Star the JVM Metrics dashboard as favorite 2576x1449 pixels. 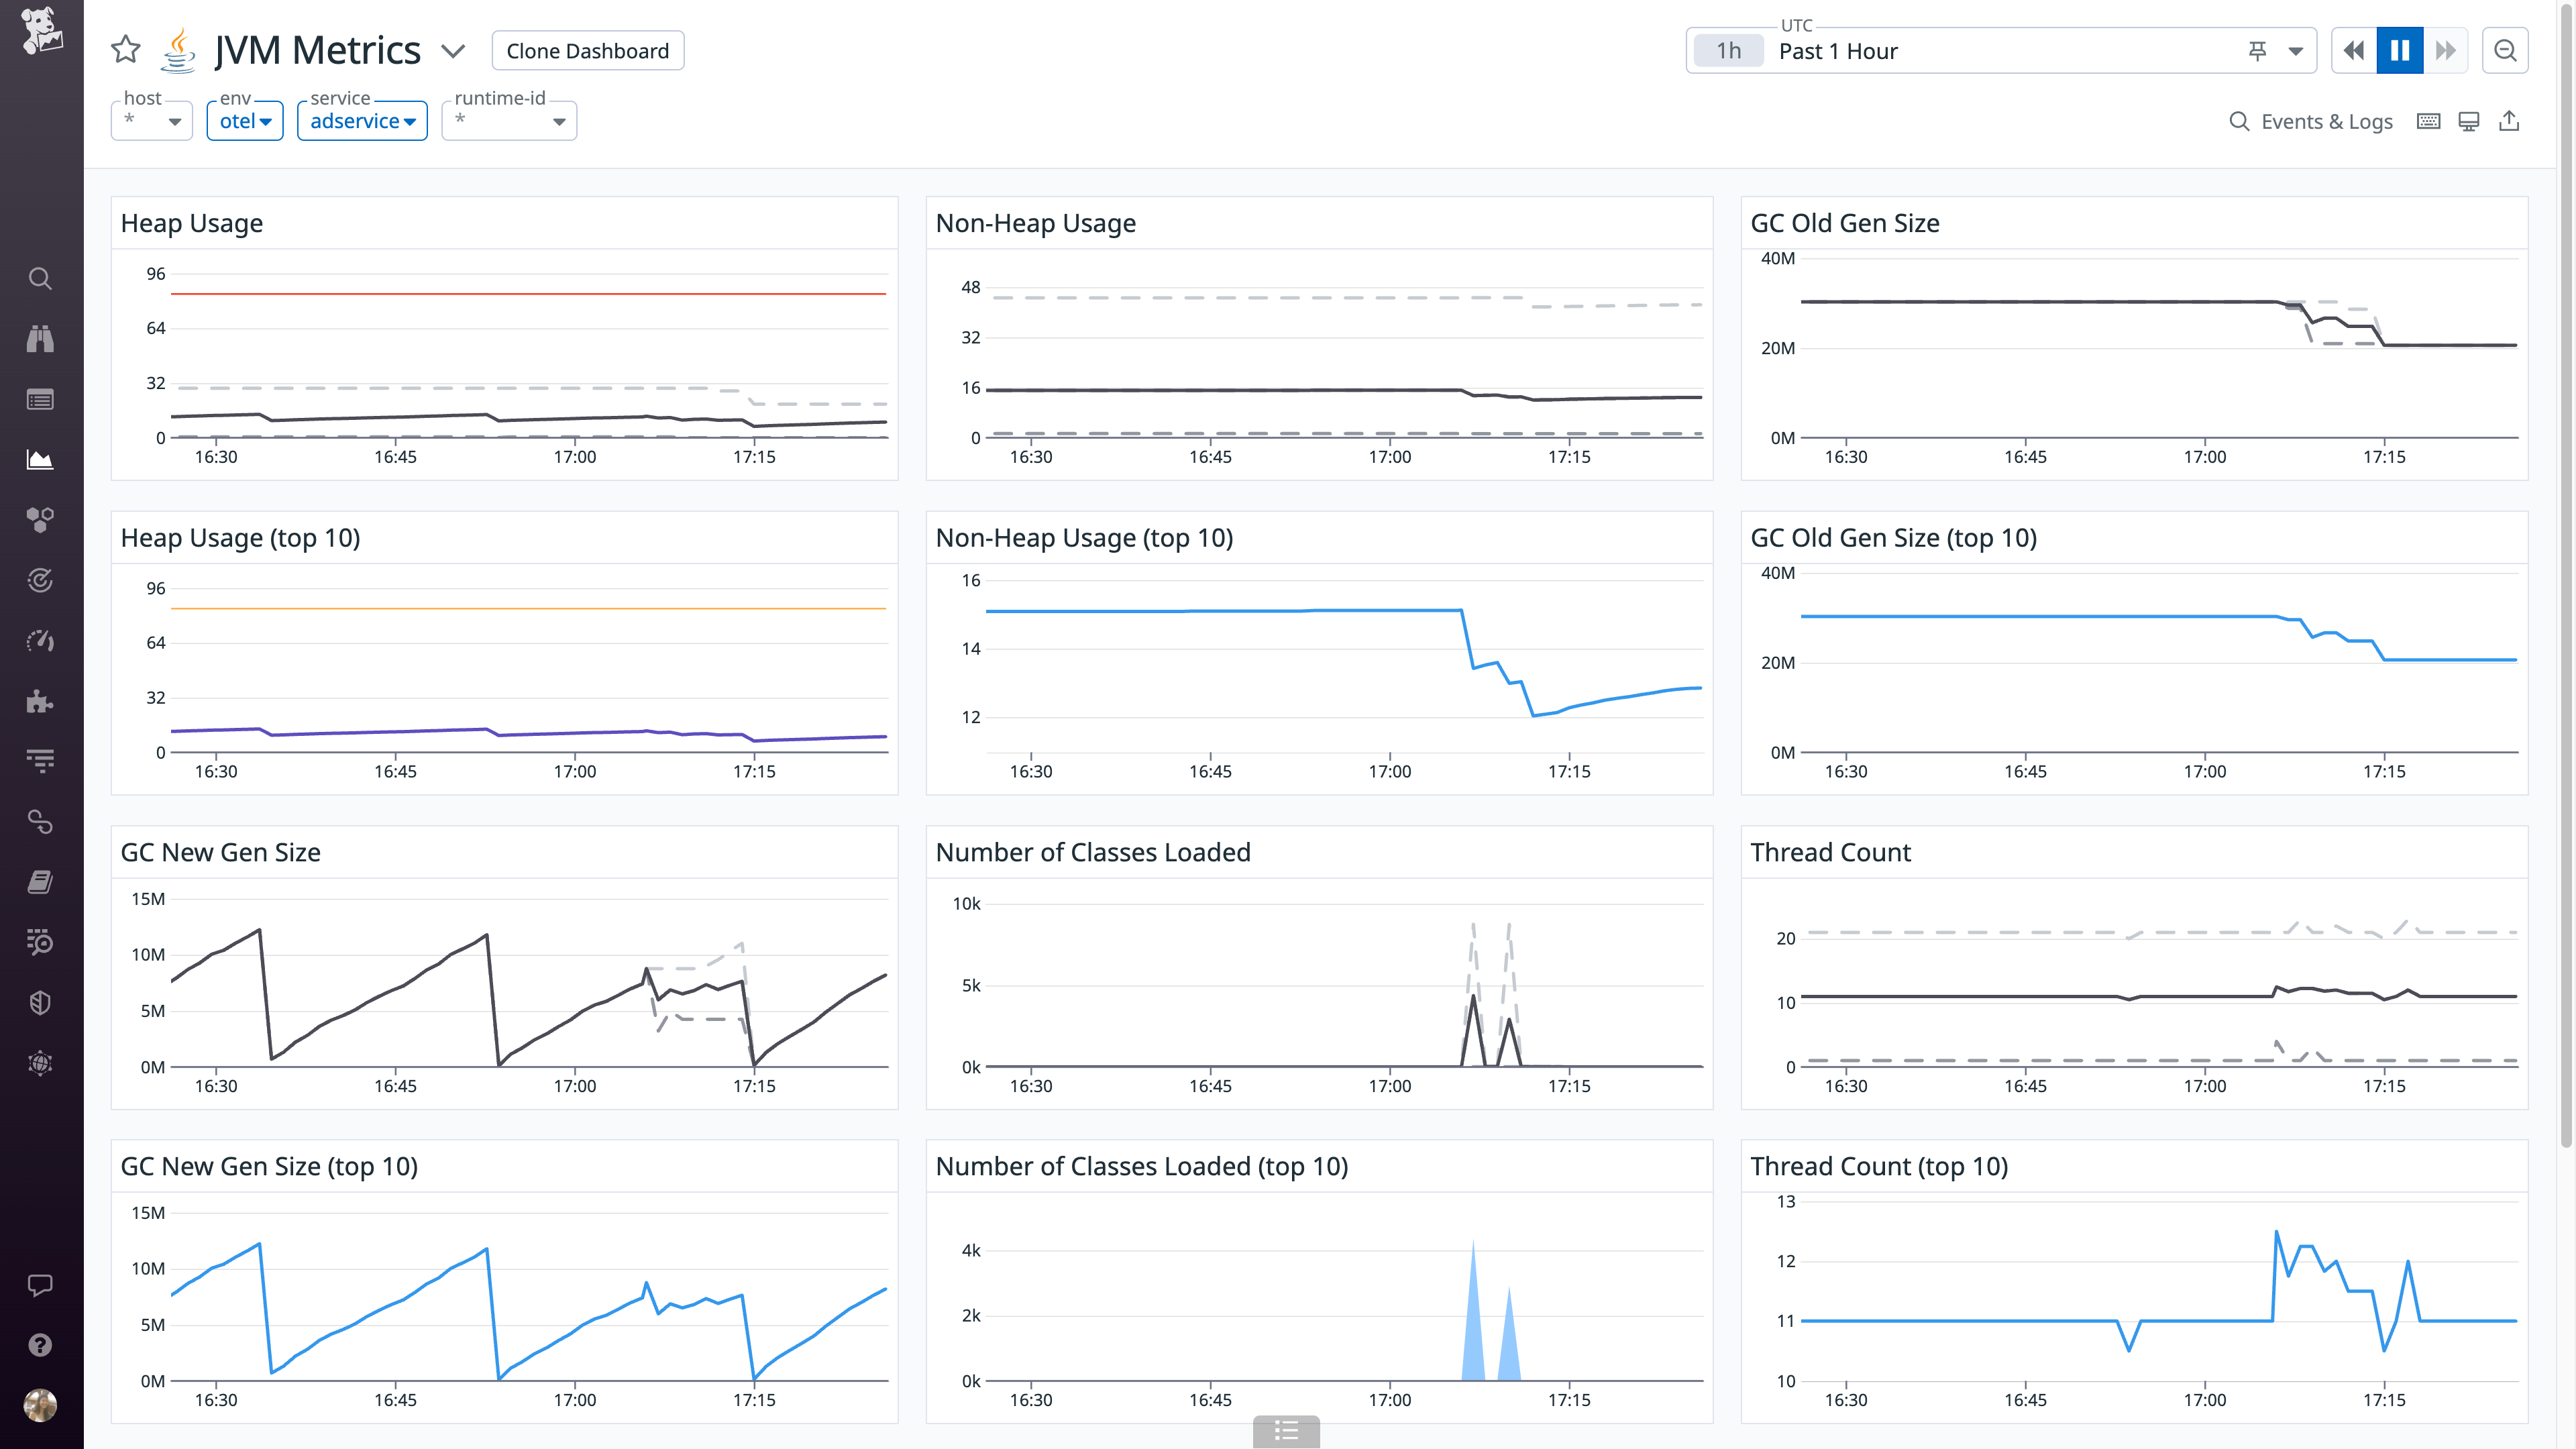pyautogui.click(x=125, y=49)
